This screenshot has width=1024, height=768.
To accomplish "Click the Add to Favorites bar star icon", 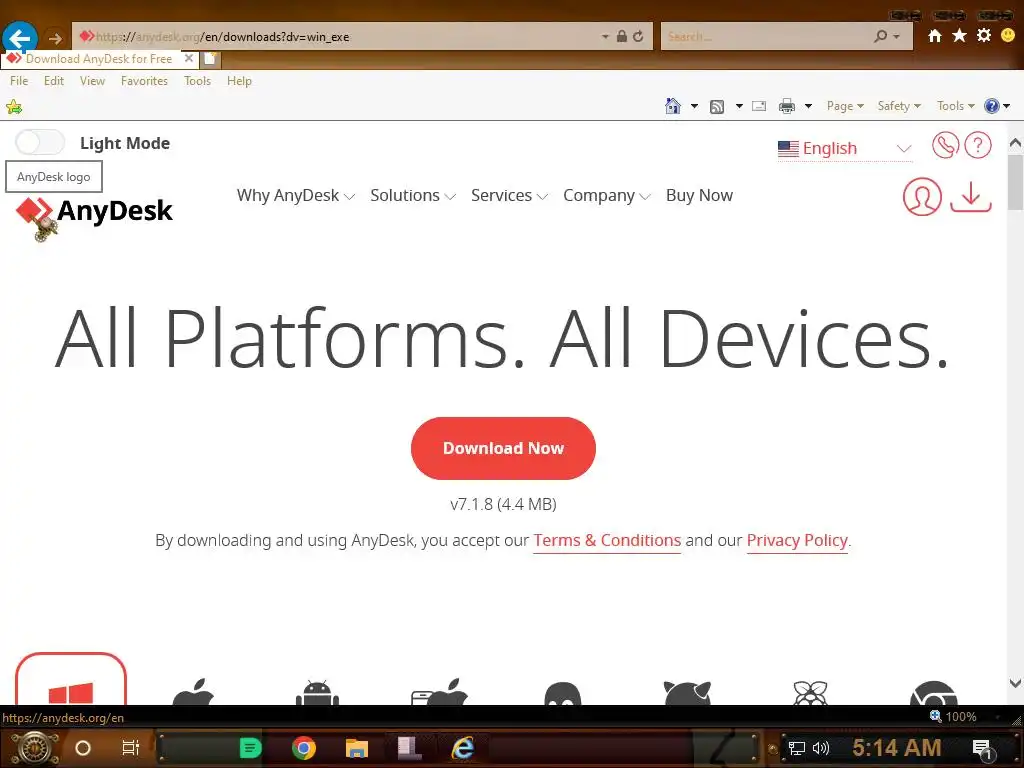I will (14, 106).
